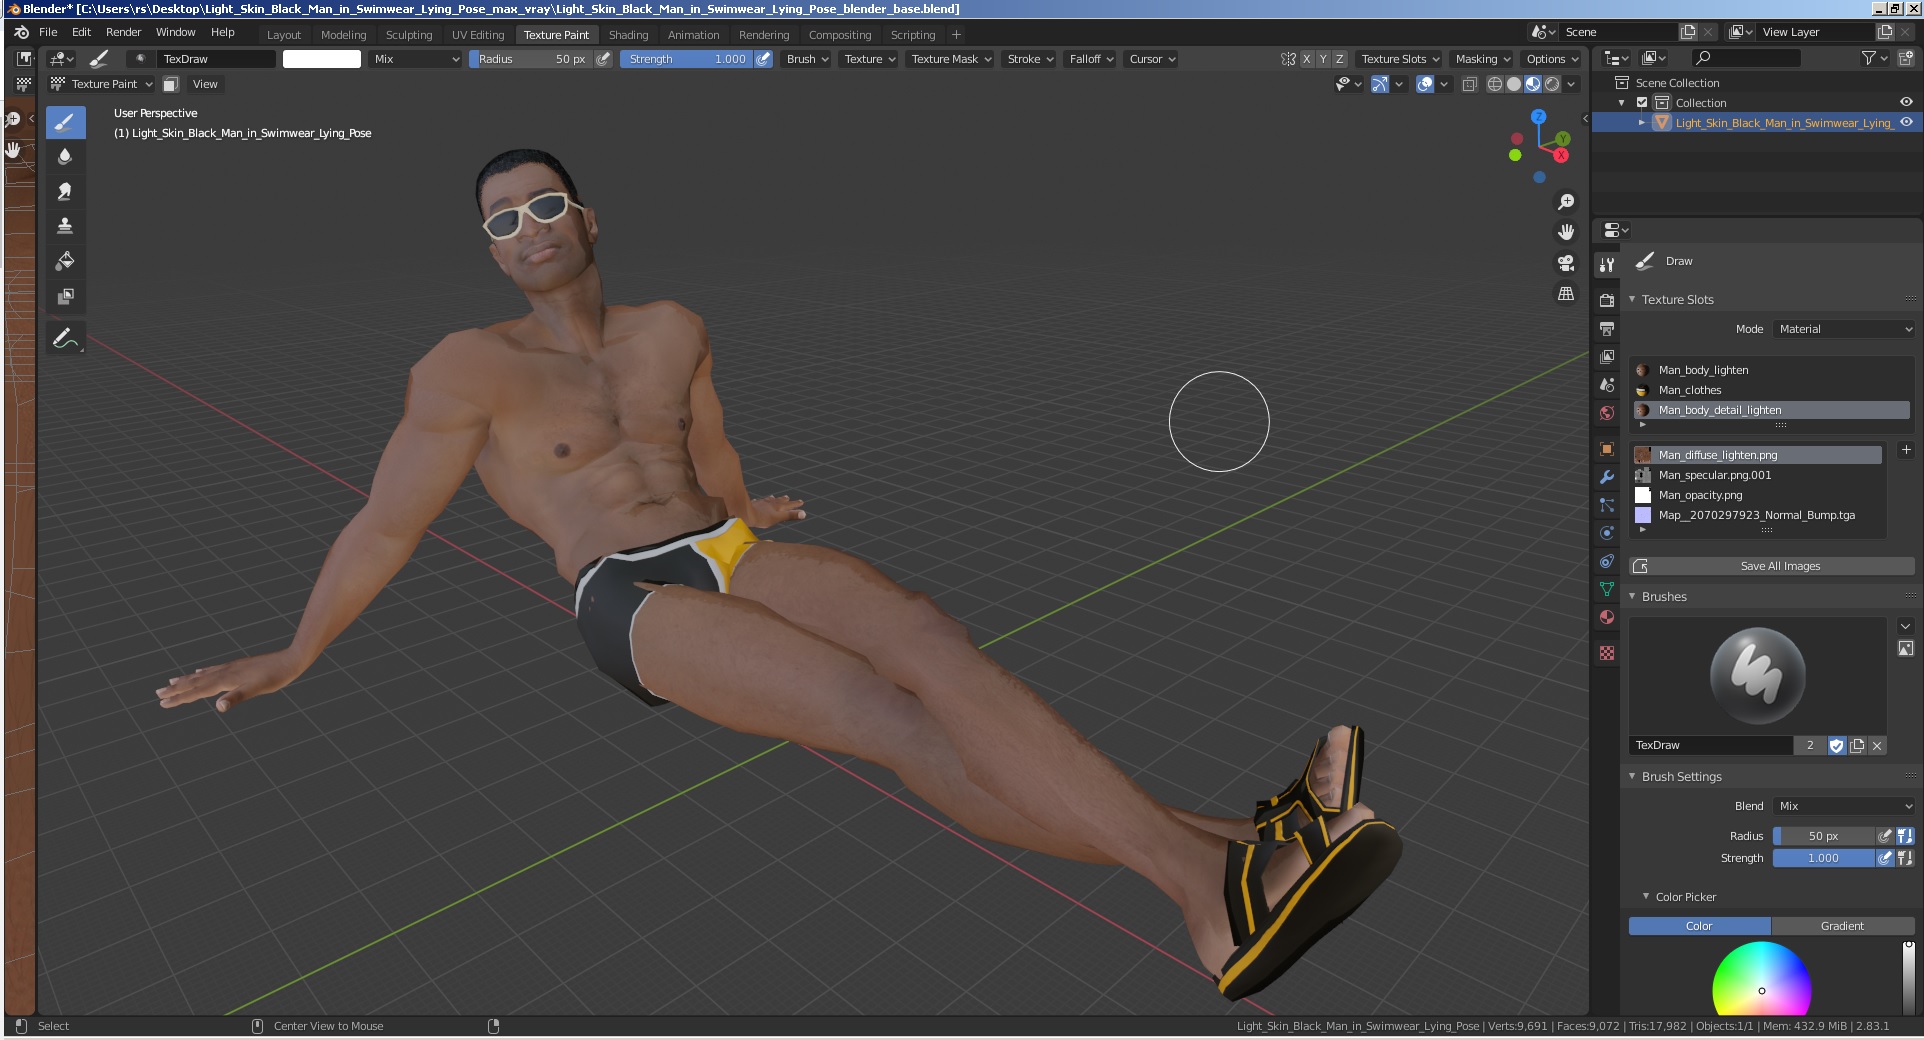
Task: Open the Brush popover dropdown
Action: pyautogui.click(x=807, y=59)
